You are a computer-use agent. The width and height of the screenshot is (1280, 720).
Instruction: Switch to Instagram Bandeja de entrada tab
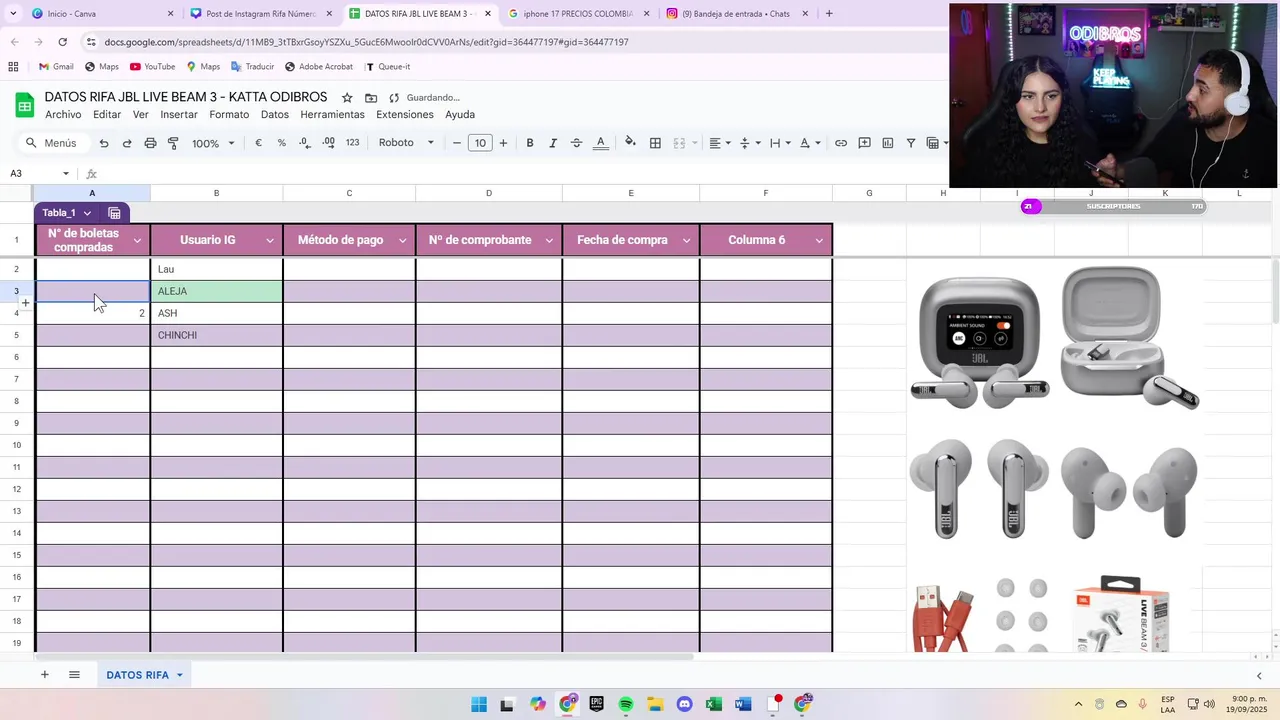click(x=736, y=14)
